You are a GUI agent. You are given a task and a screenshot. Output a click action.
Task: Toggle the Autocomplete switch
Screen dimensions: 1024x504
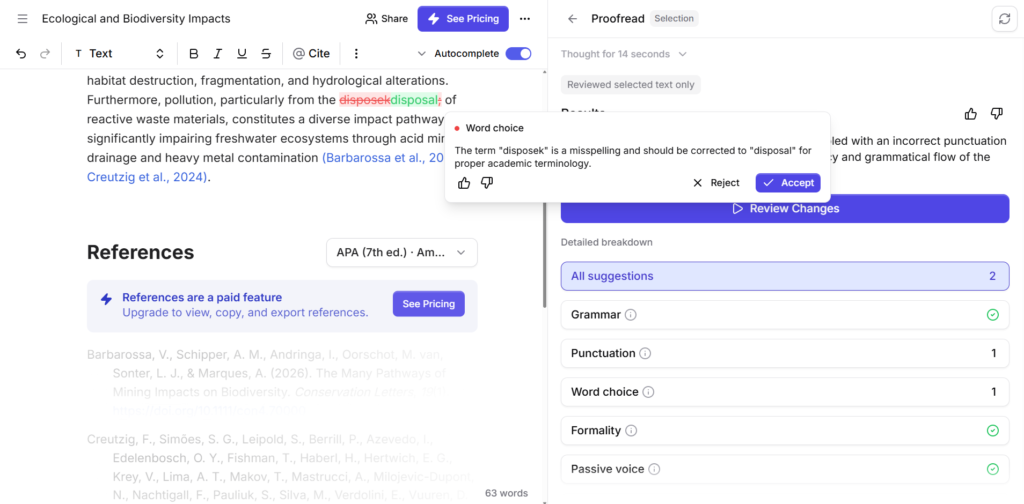(x=519, y=54)
